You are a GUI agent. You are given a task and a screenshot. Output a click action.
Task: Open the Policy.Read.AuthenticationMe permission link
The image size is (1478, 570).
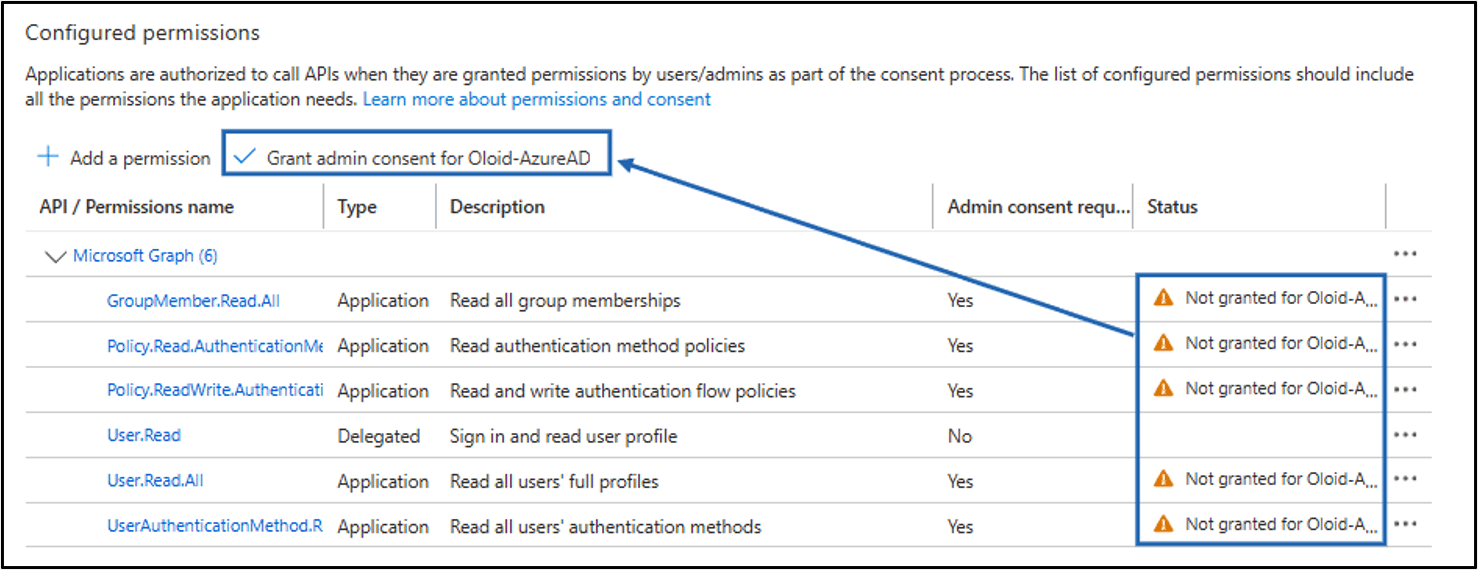tap(215, 346)
